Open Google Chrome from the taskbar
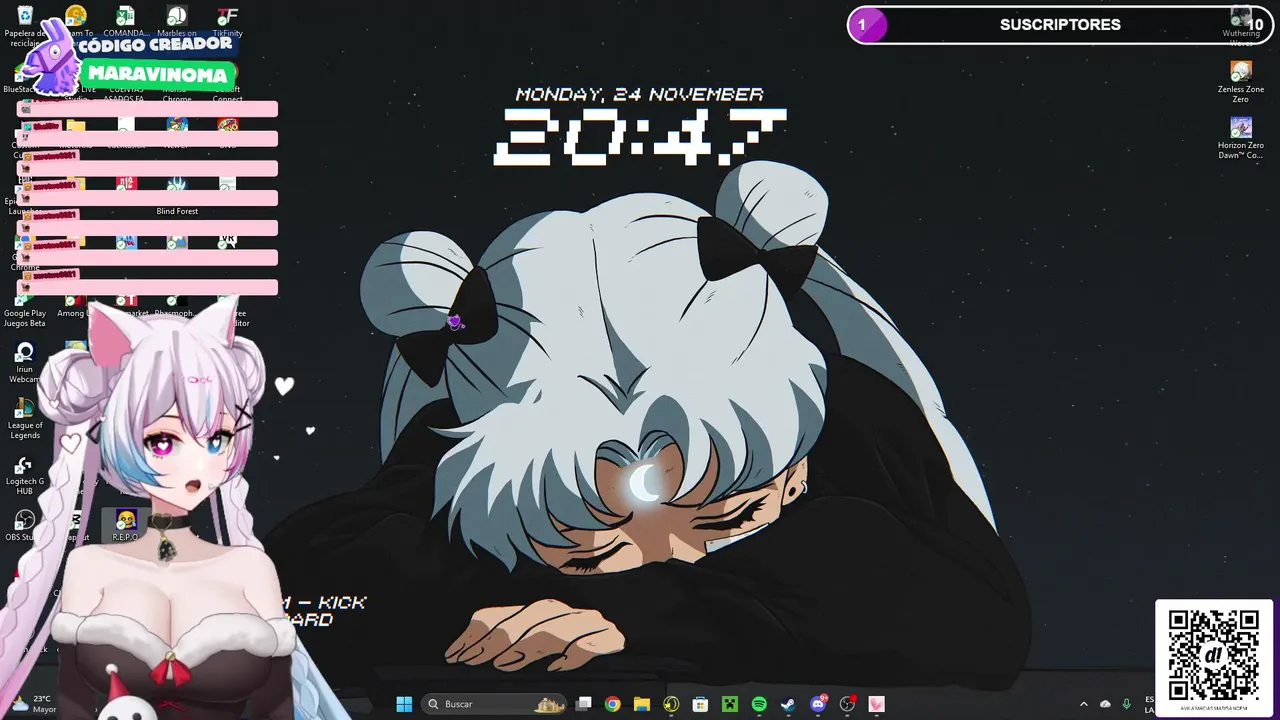The height and width of the screenshot is (720, 1280). coord(612,704)
